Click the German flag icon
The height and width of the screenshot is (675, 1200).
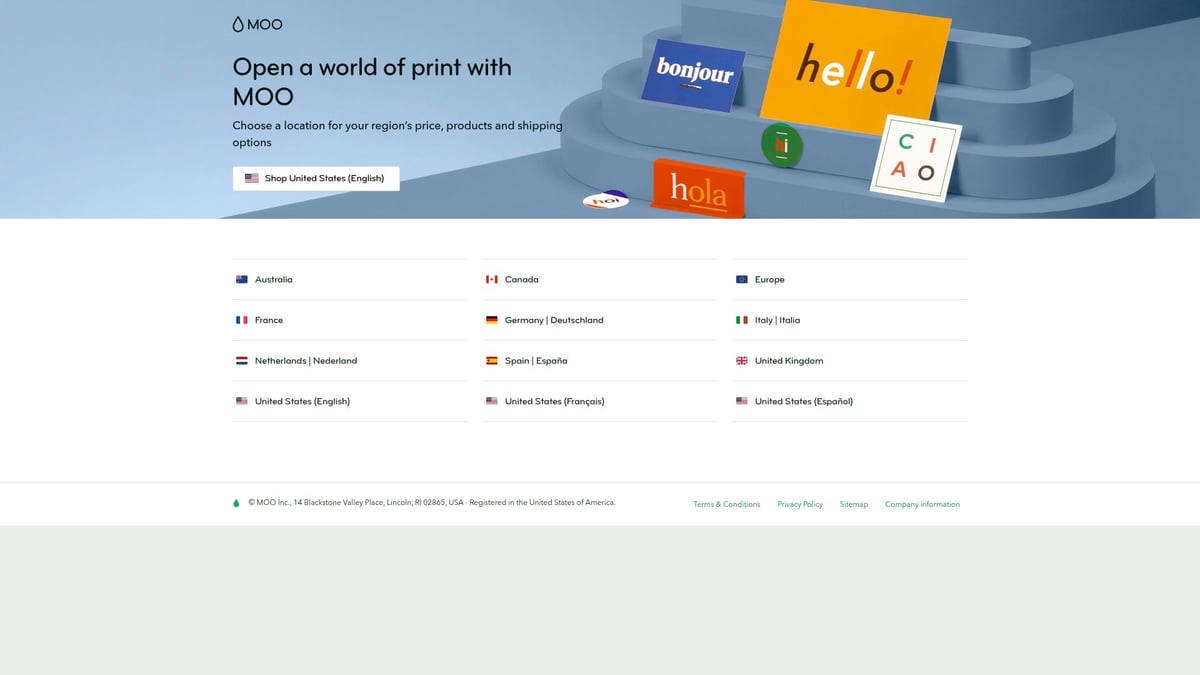pos(491,320)
